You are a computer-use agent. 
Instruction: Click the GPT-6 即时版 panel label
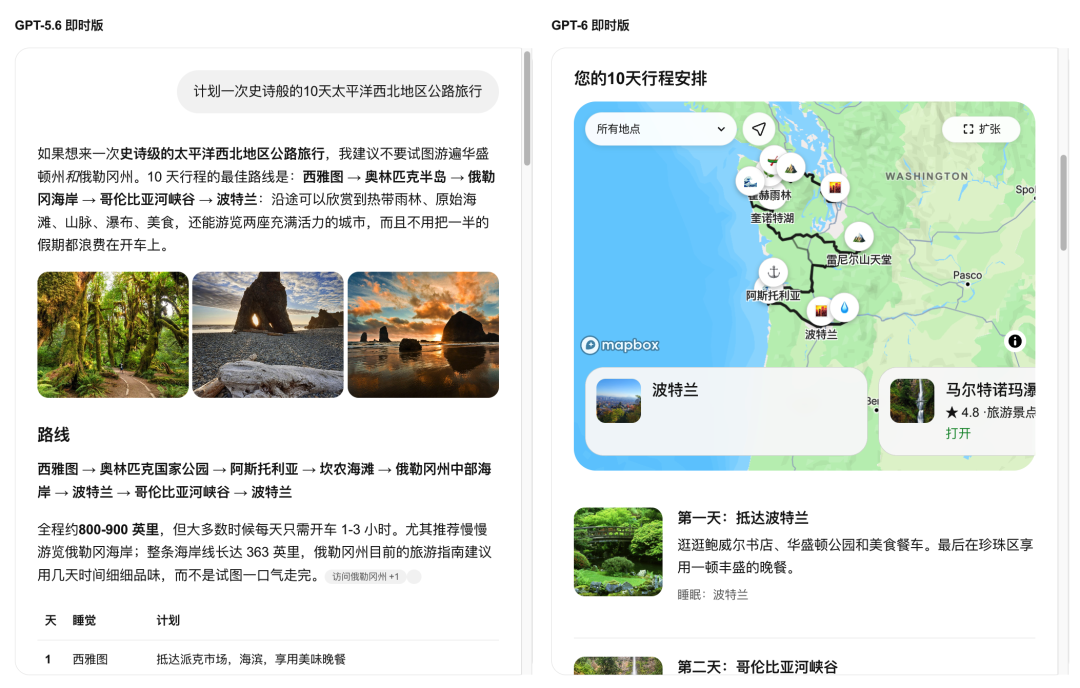590,25
